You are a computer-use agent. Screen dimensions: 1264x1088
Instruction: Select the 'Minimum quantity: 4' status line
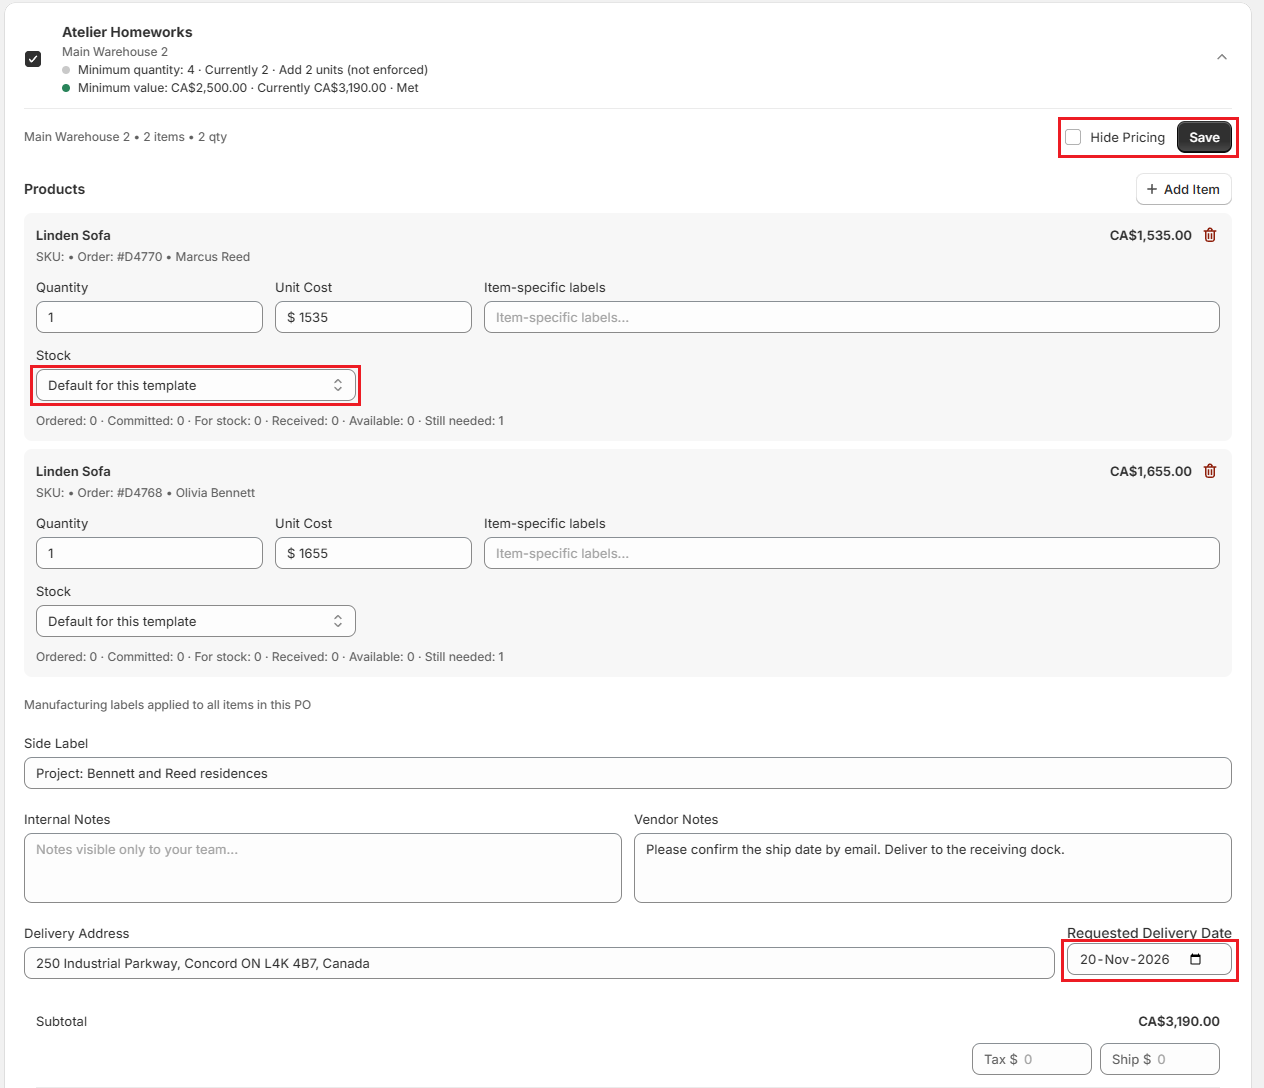[x=253, y=70]
